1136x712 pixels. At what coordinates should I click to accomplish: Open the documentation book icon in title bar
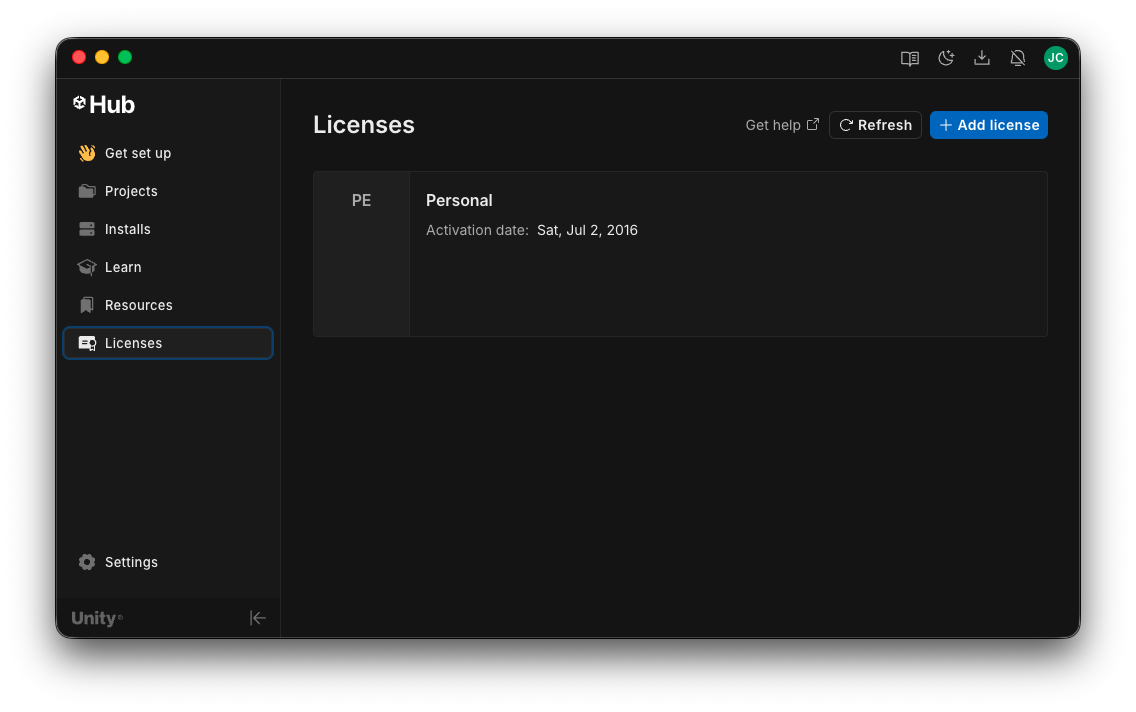coord(909,58)
